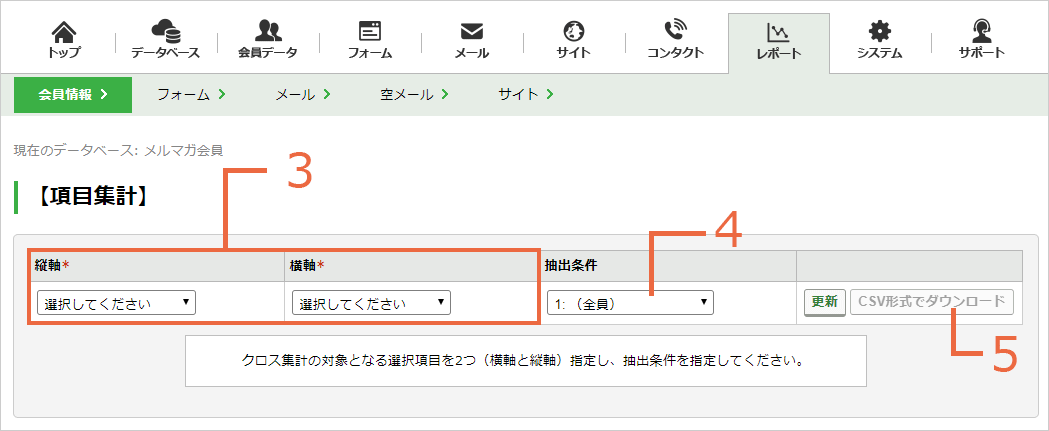The image size is (1049, 431).
Task: Switch to the メール report sub-tab
Action: 303,94
